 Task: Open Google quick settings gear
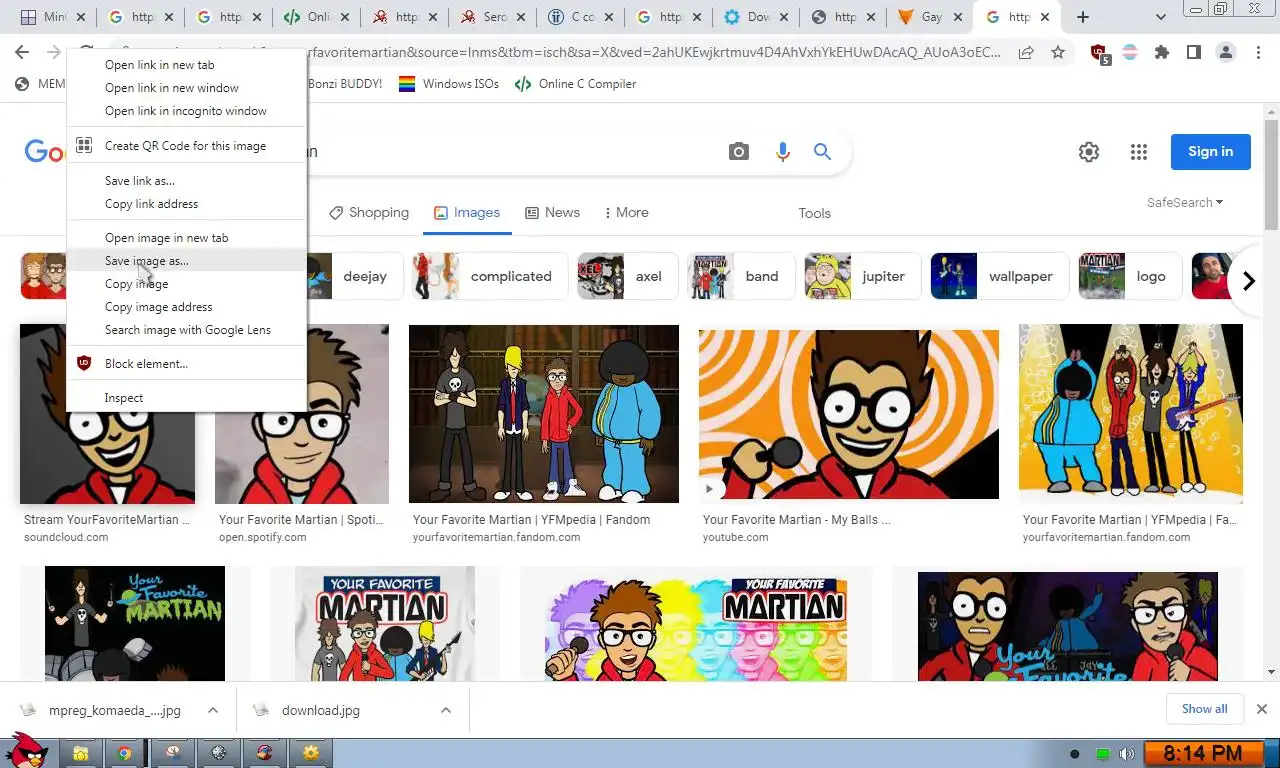[x=1089, y=152]
